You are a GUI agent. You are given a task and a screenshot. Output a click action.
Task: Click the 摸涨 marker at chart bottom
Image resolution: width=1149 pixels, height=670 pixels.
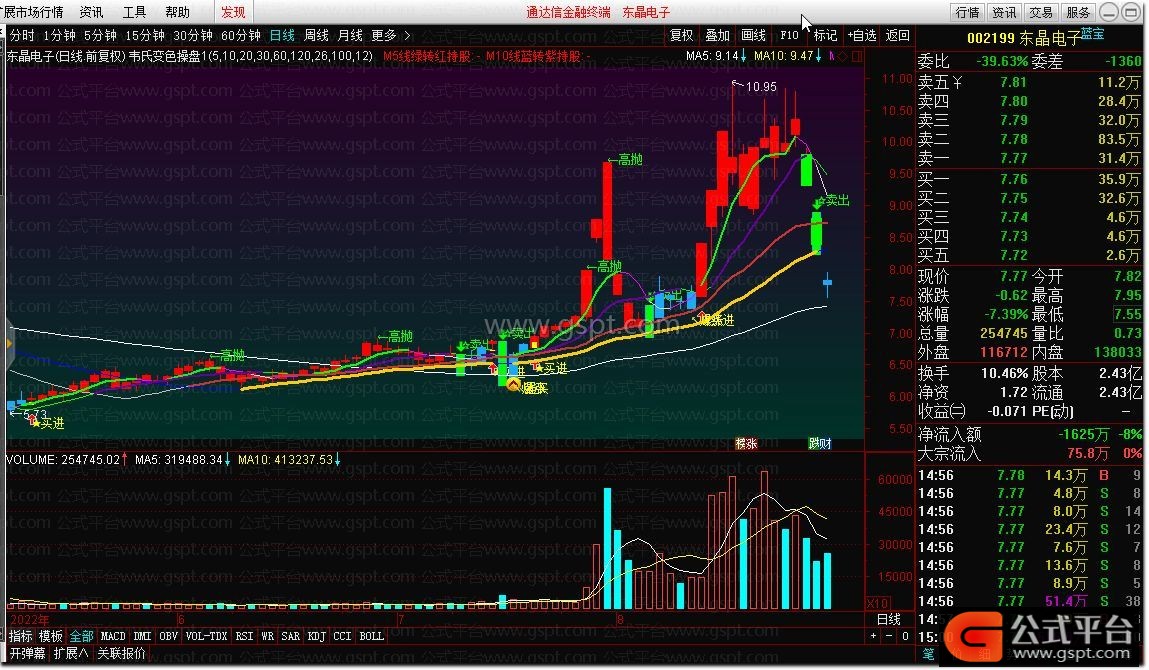pos(746,443)
